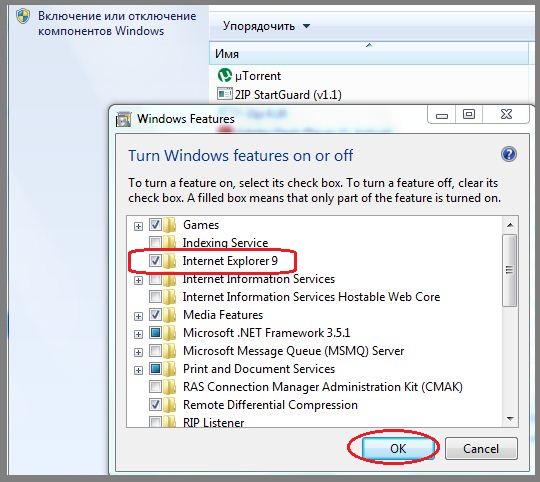Screen dimensions: 540x482
Task: Maximize the Windows Features dialog
Action: (469, 114)
